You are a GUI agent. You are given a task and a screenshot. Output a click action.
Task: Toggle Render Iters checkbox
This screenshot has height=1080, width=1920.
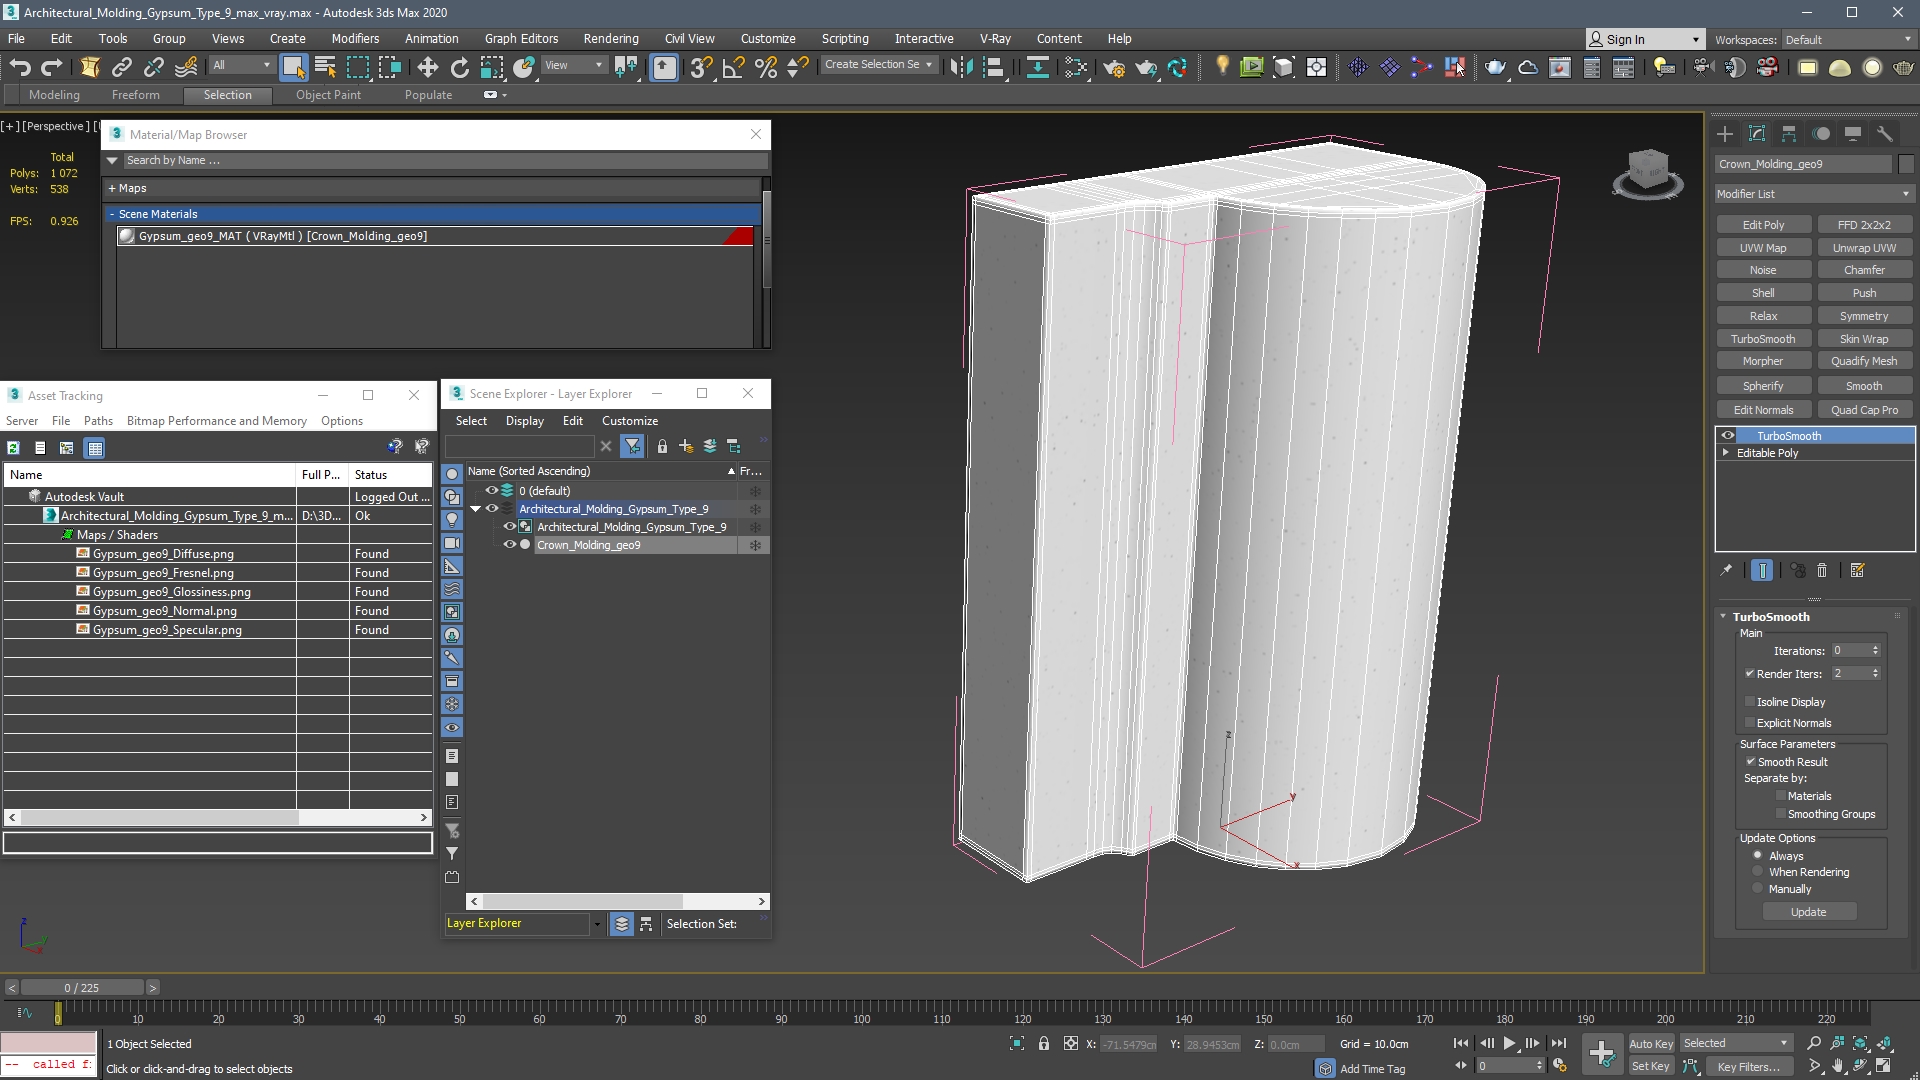(x=1750, y=674)
